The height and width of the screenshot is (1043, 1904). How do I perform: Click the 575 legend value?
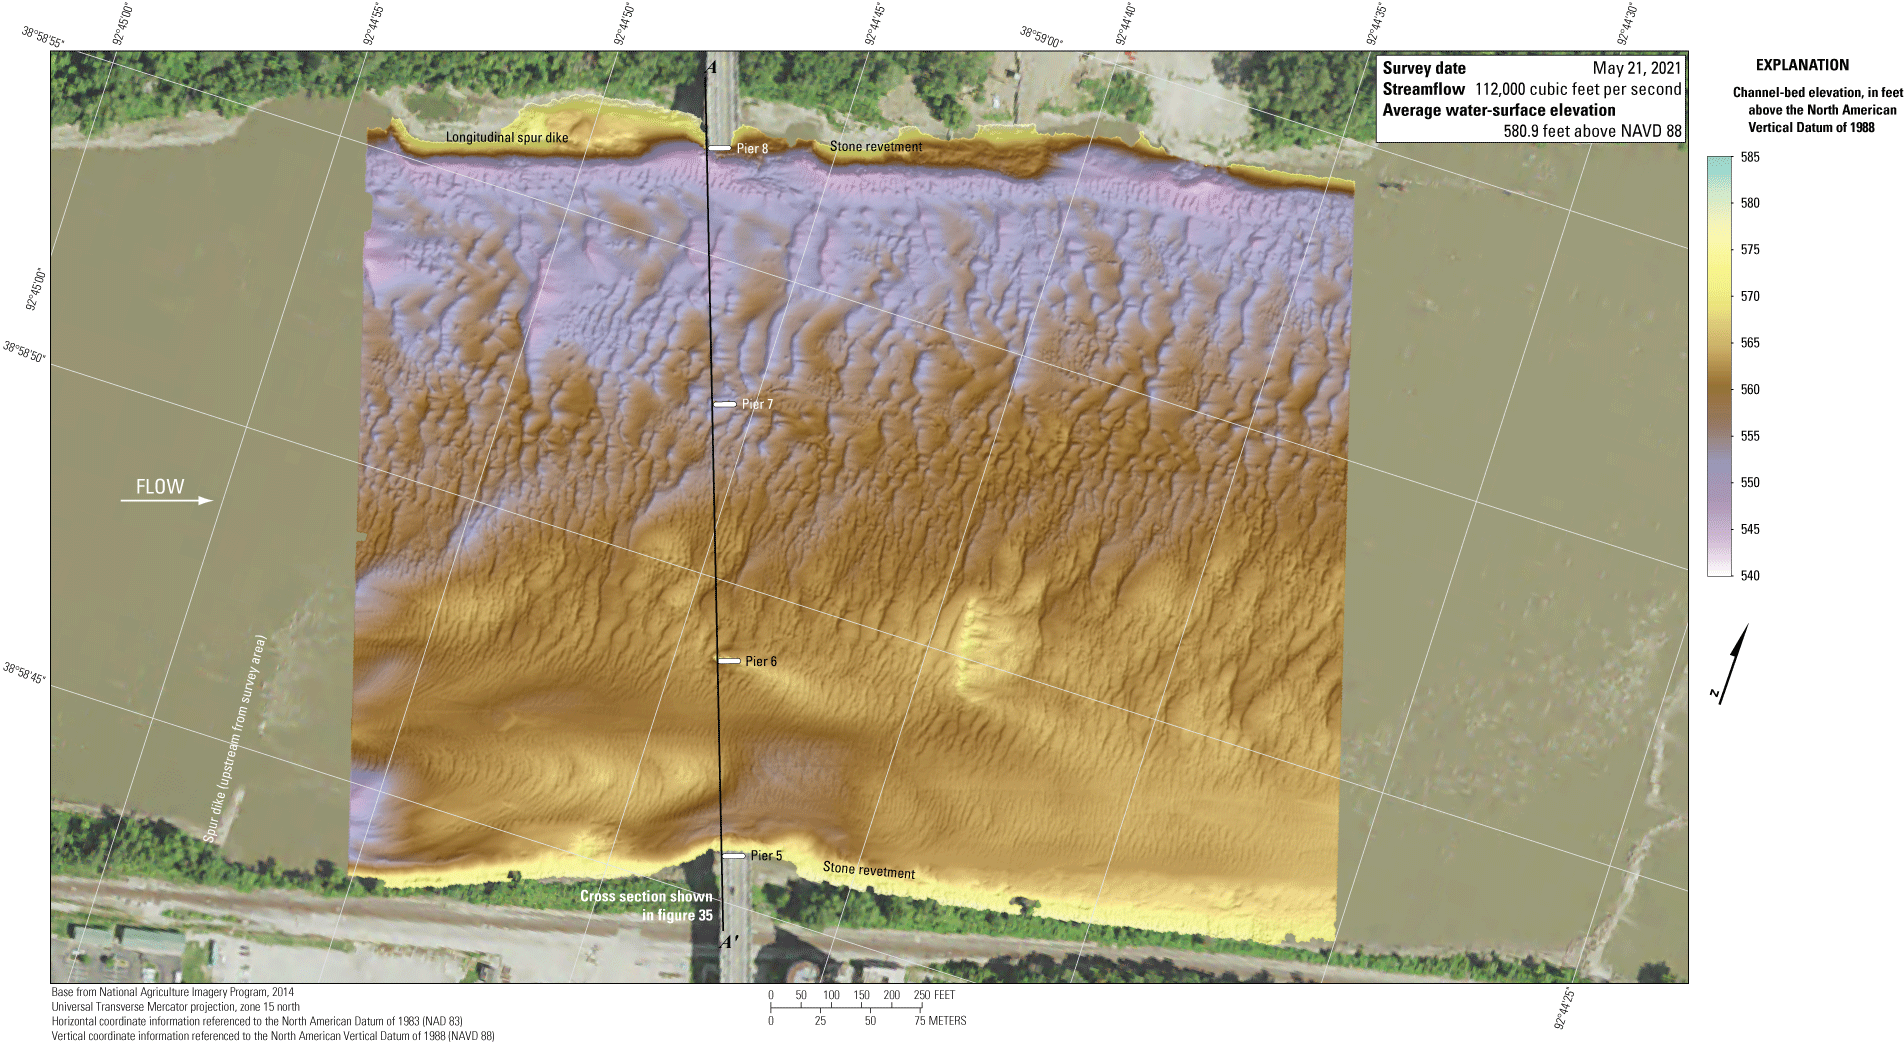[x=1749, y=250]
